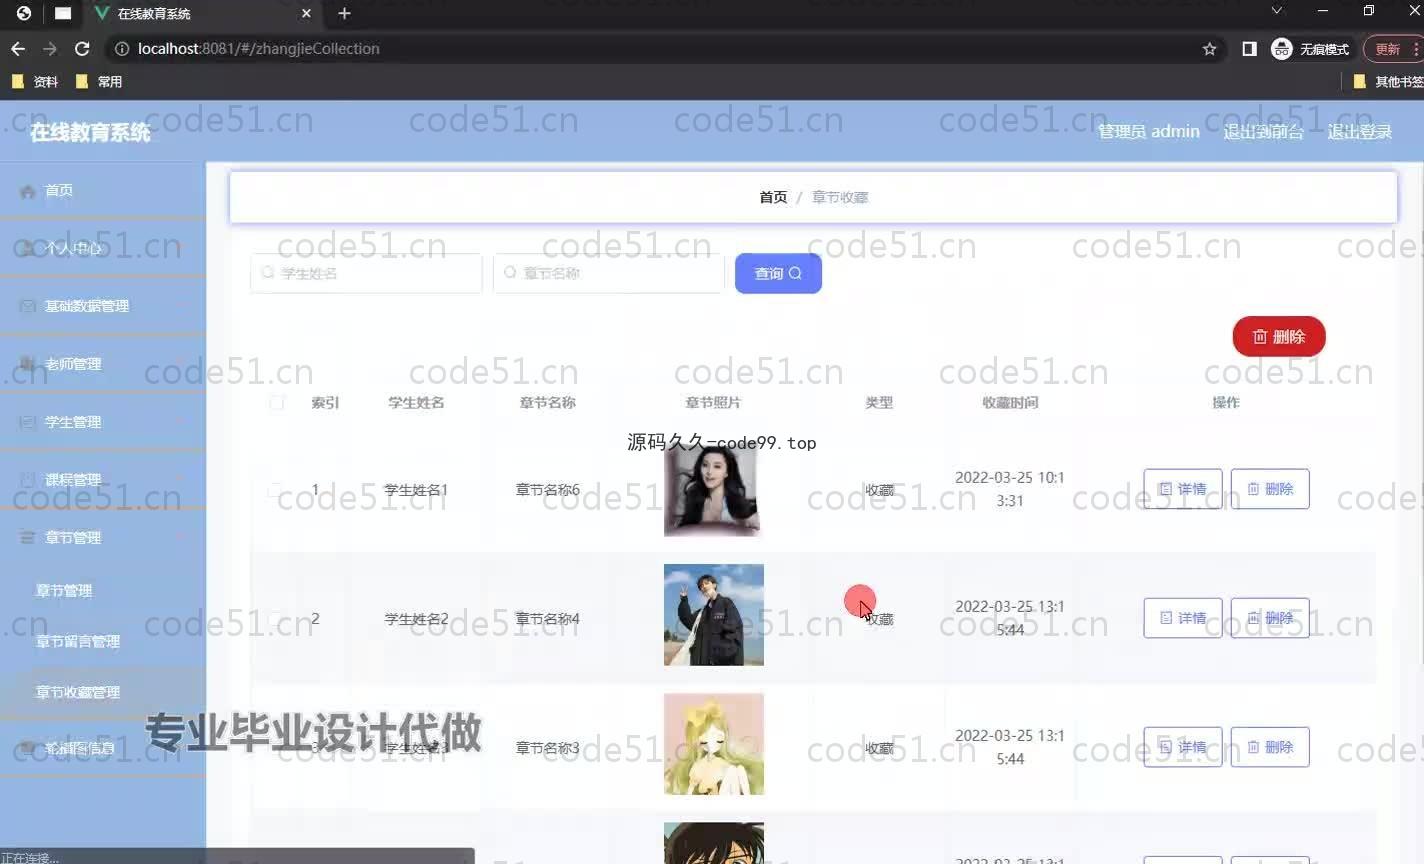
Task: Click cell 学生姓名2
Action: 416,619
